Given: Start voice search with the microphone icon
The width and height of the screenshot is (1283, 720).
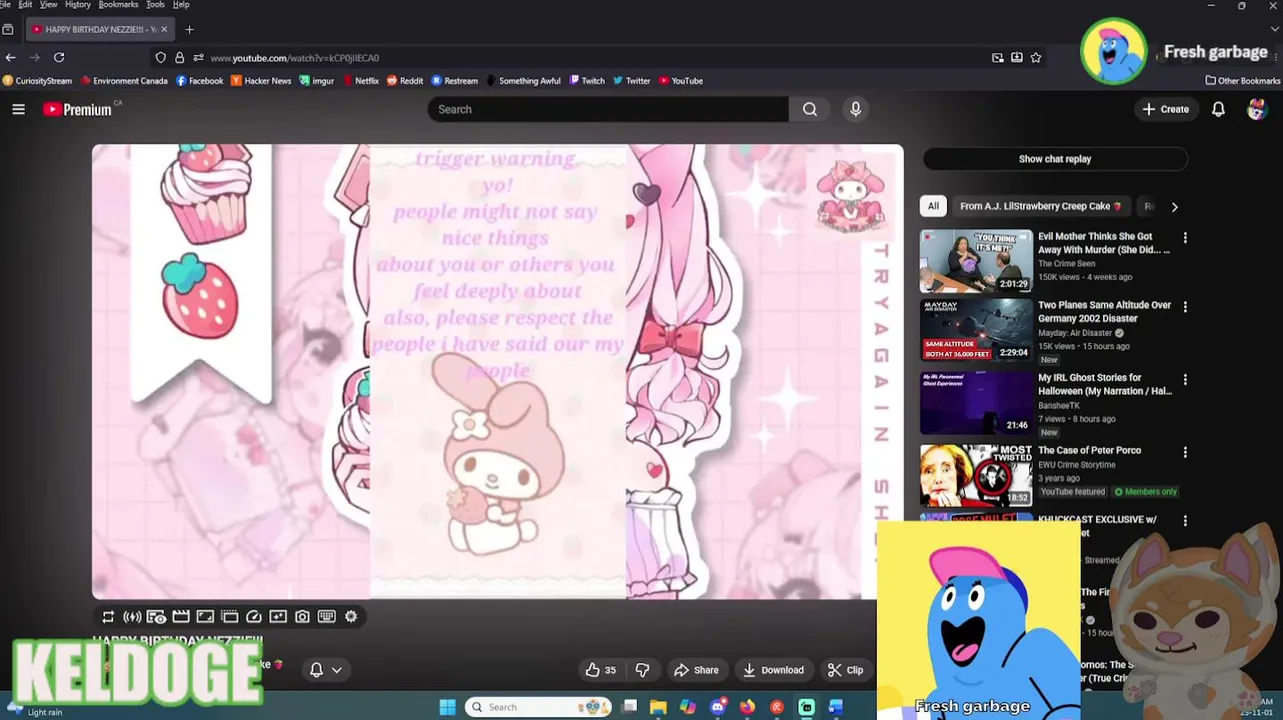Looking at the screenshot, I should point(855,109).
